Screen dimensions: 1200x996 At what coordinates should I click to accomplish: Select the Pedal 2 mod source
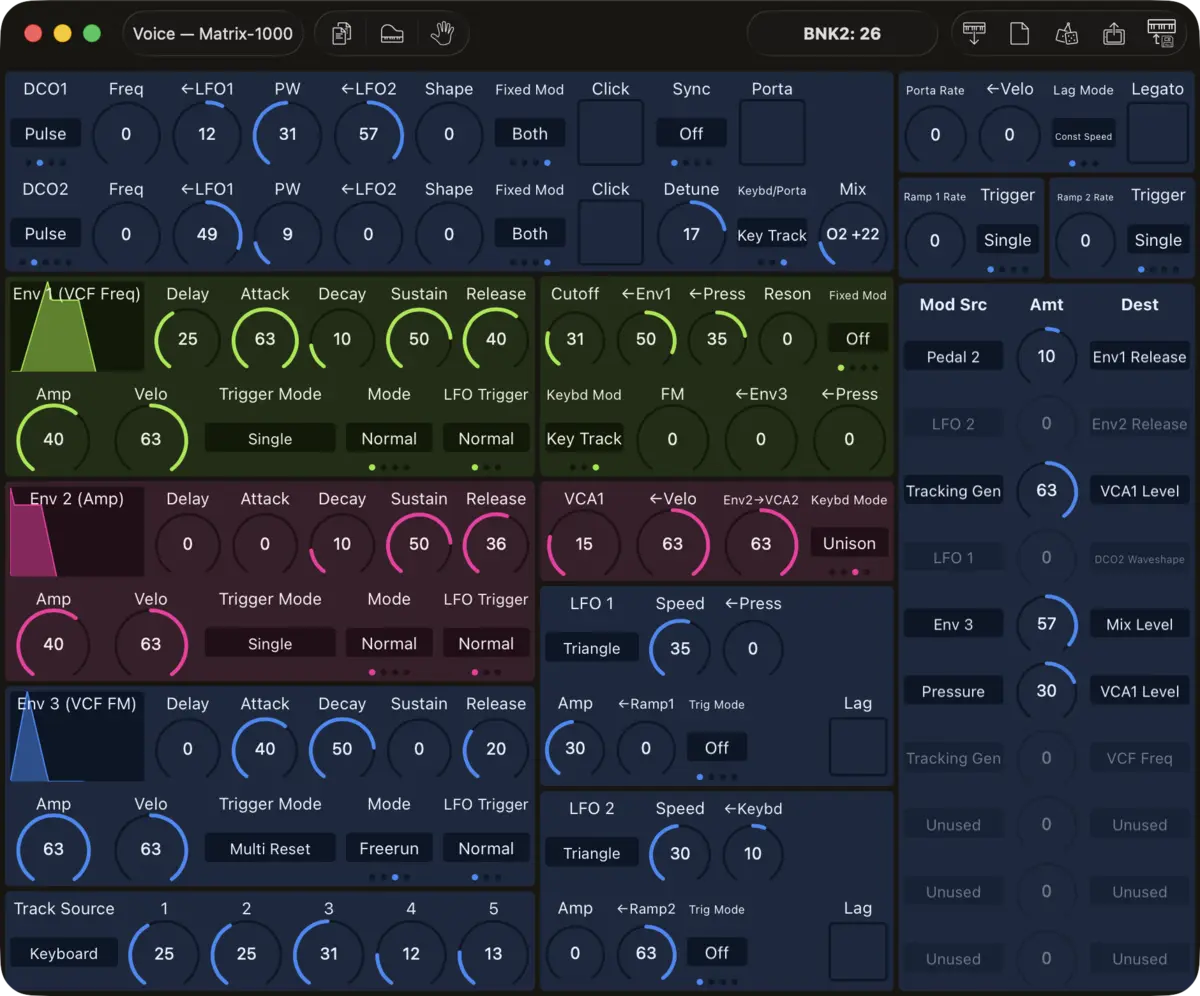[953, 357]
